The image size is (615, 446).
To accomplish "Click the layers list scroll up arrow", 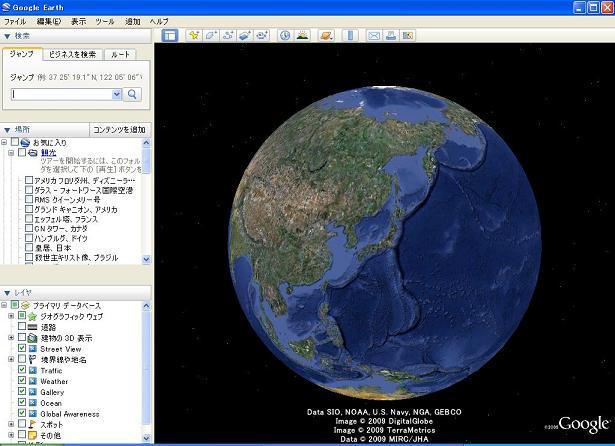I will tap(146, 306).
